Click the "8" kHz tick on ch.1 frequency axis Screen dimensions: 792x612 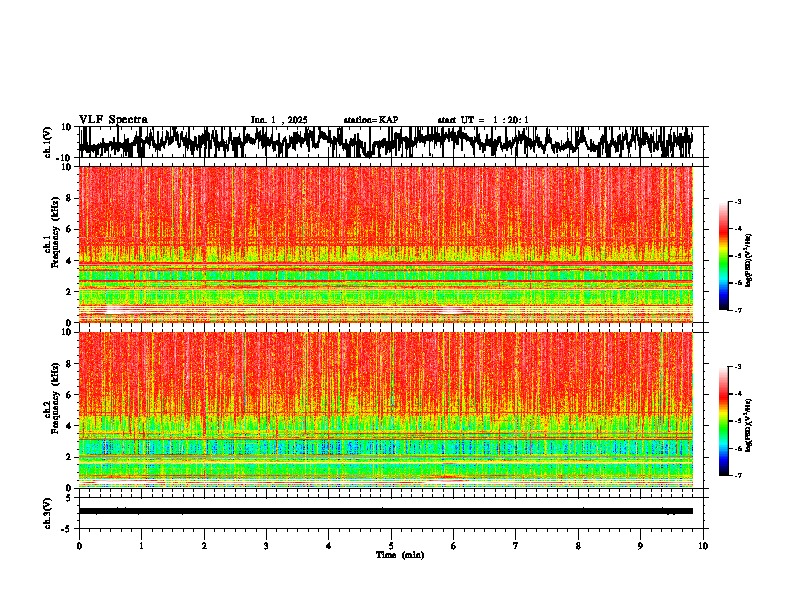69,198
